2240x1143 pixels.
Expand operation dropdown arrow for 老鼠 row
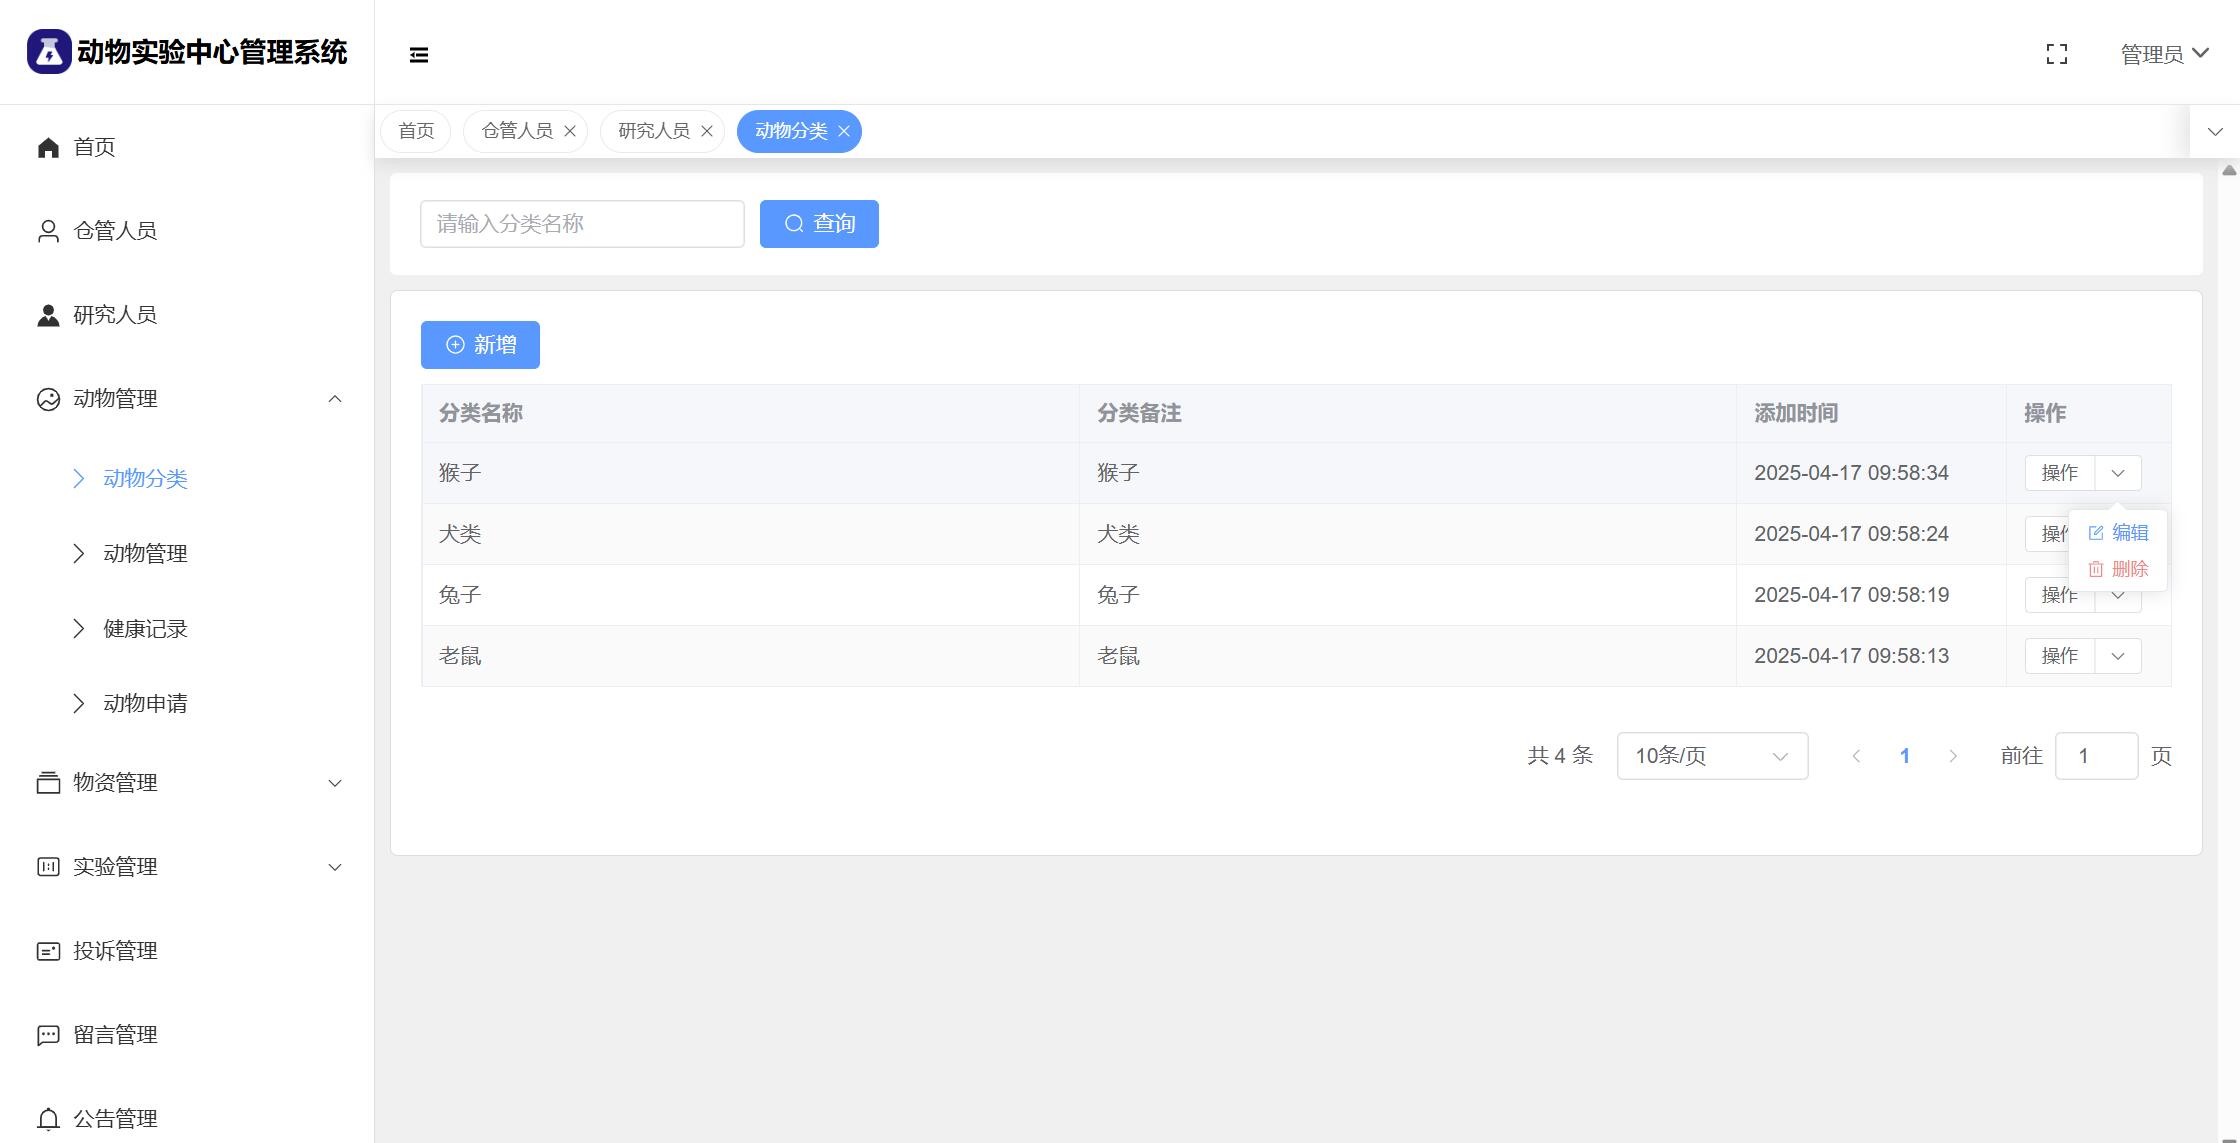tap(2117, 656)
